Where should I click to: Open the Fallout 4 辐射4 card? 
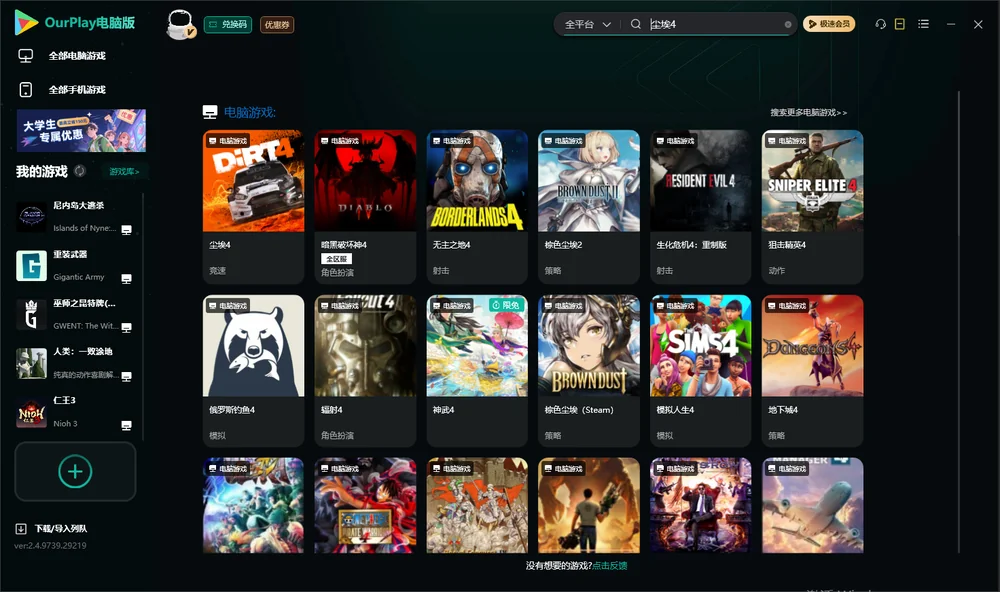[x=365, y=371]
